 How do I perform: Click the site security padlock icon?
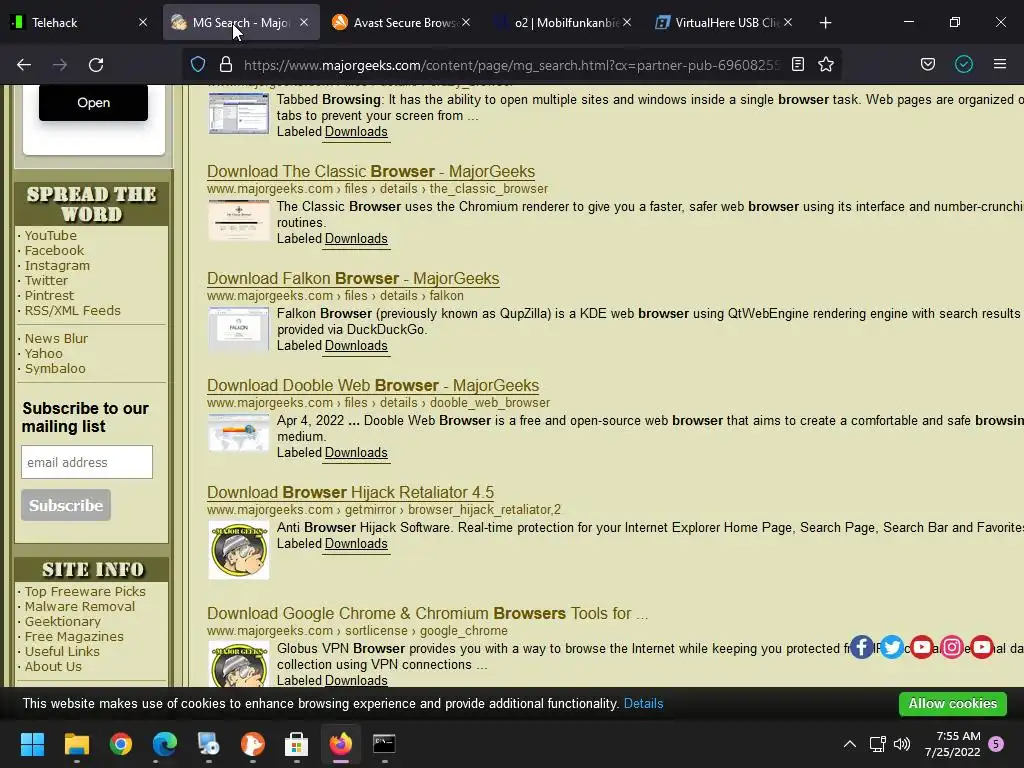pos(226,64)
